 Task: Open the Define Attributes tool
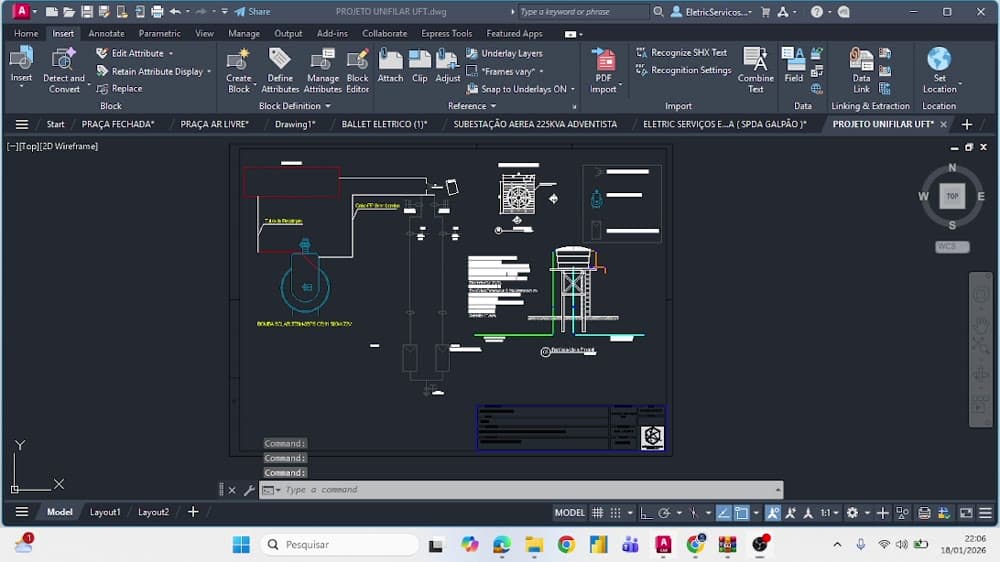(280, 71)
